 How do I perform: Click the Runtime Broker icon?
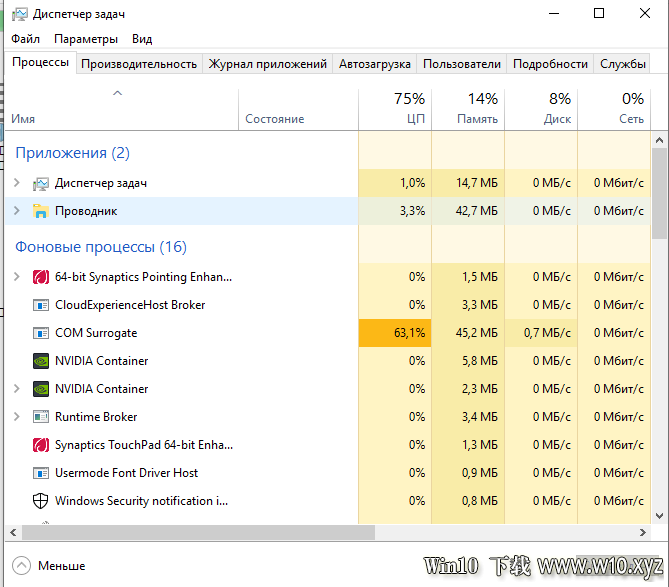click(x=41, y=417)
